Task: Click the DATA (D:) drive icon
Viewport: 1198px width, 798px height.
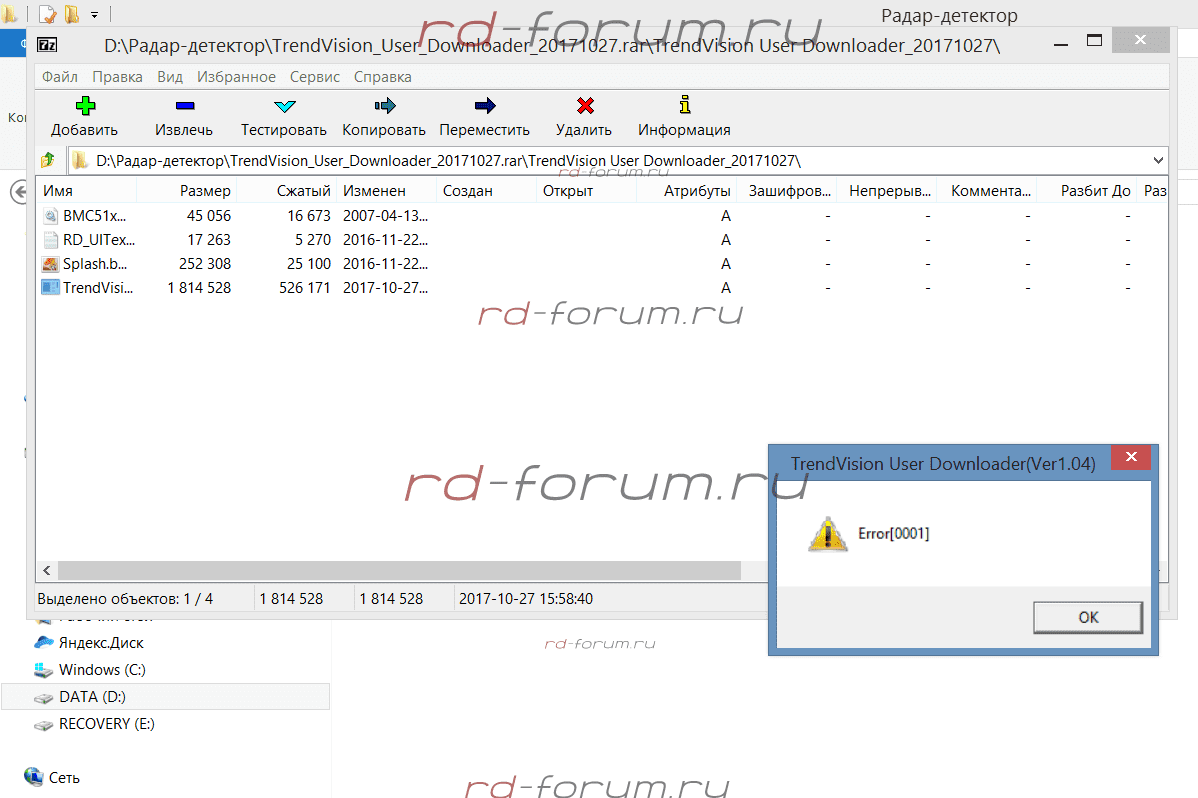Action: click(44, 697)
